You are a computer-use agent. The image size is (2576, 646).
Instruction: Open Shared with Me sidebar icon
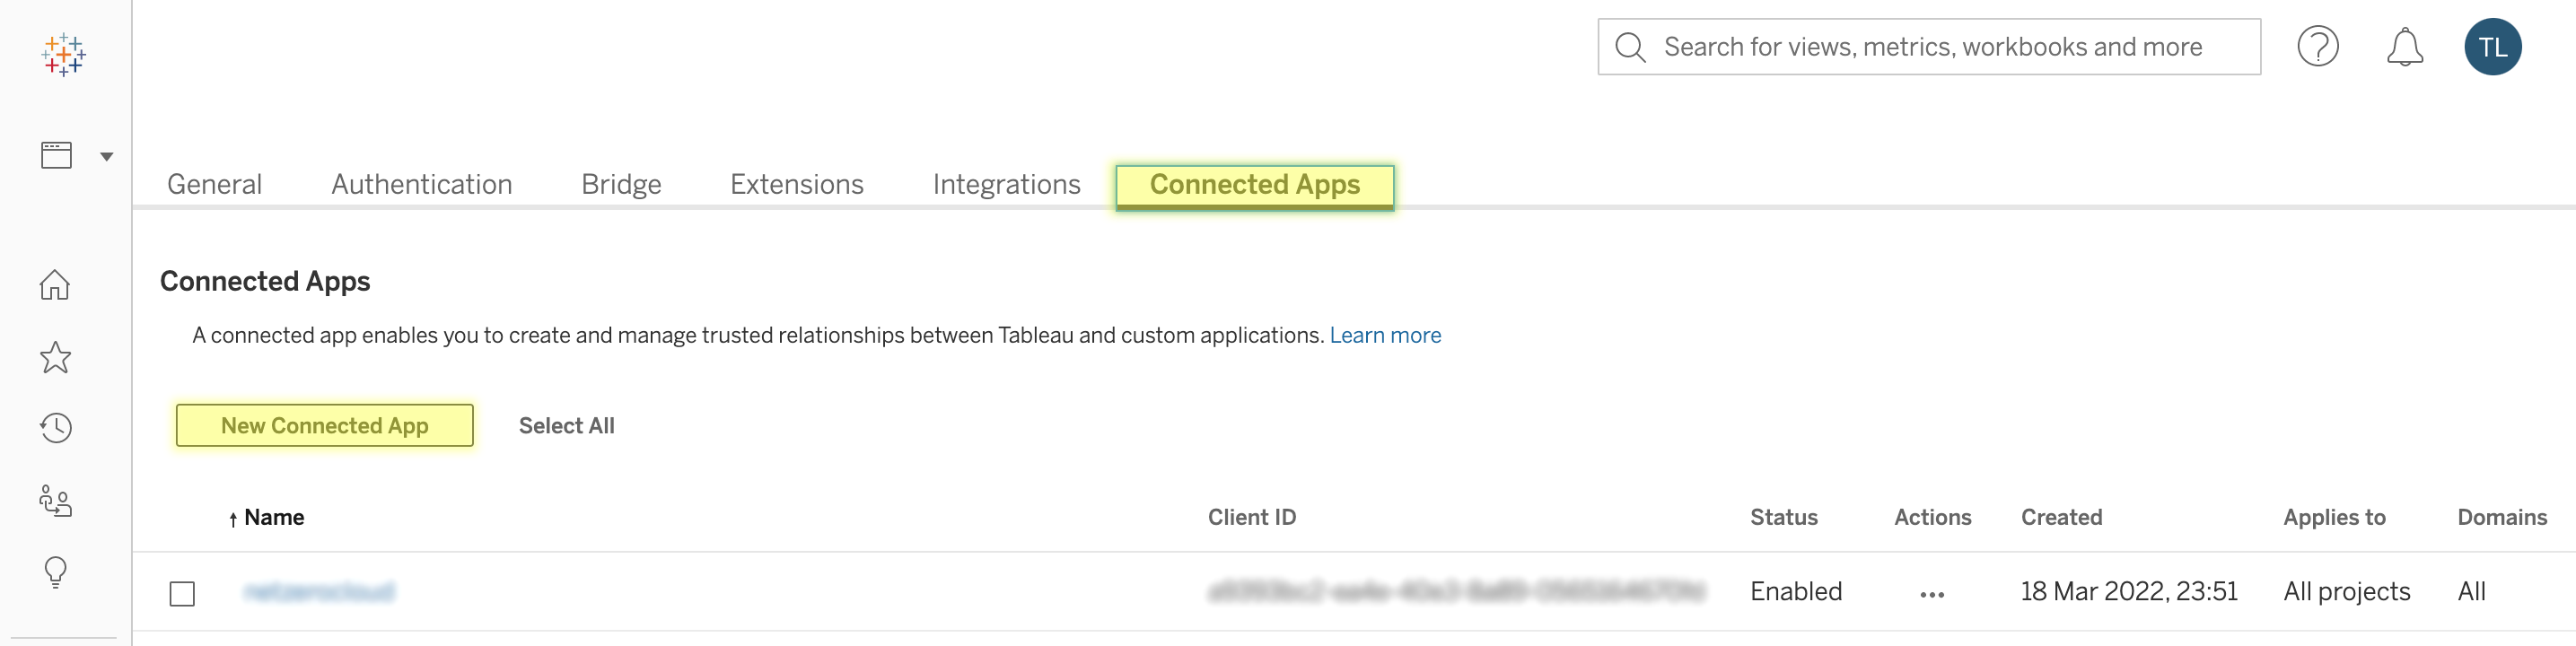[x=55, y=500]
